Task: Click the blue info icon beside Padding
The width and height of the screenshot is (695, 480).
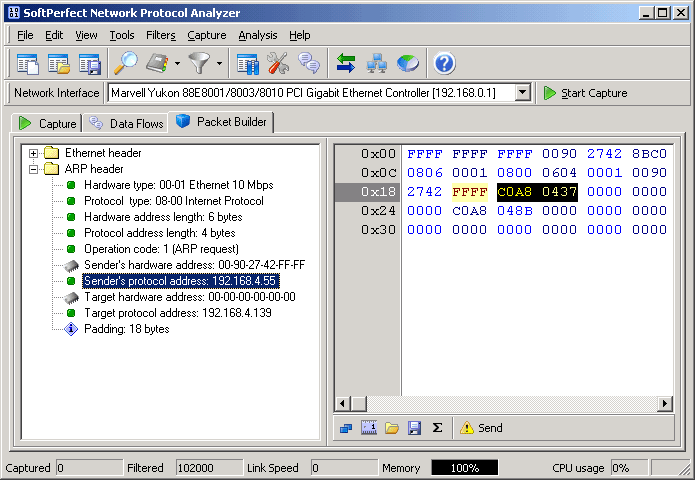Action: coord(71,329)
